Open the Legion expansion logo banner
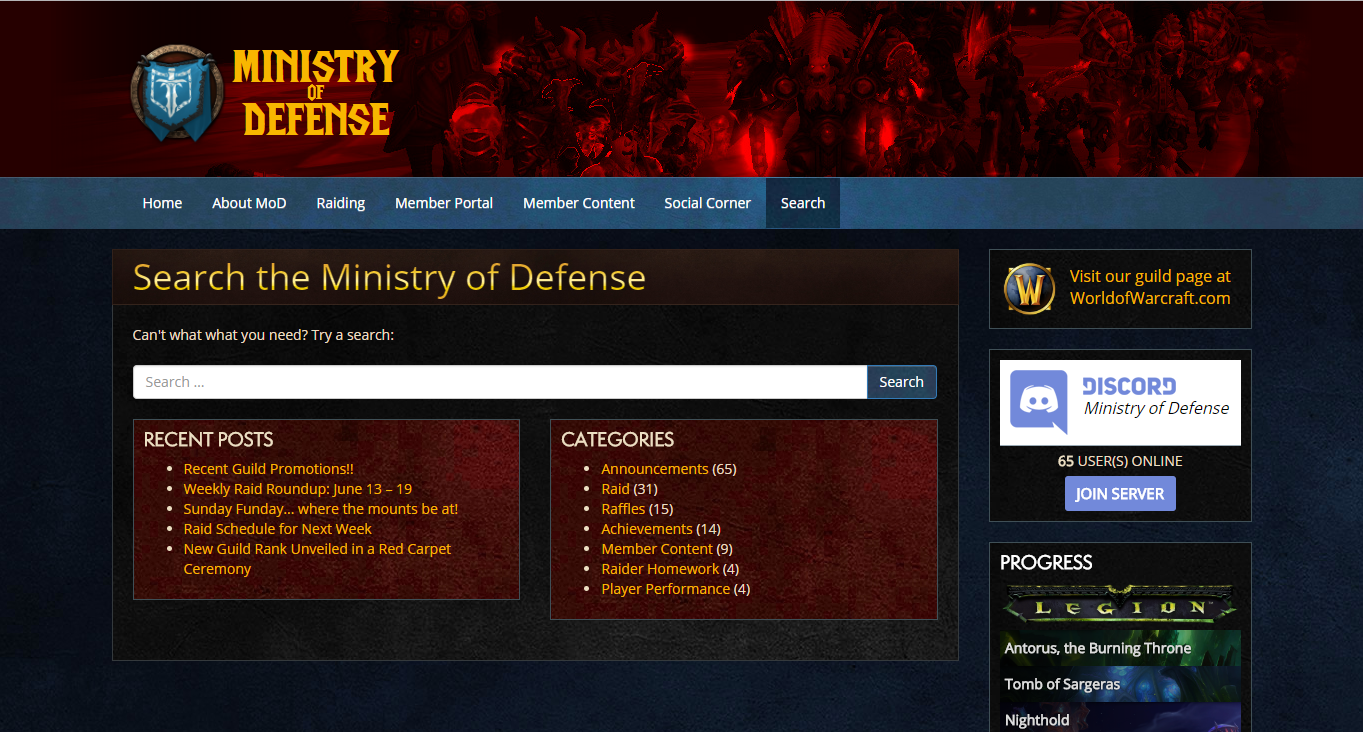 pyautogui.click(x=1120, y=606)
